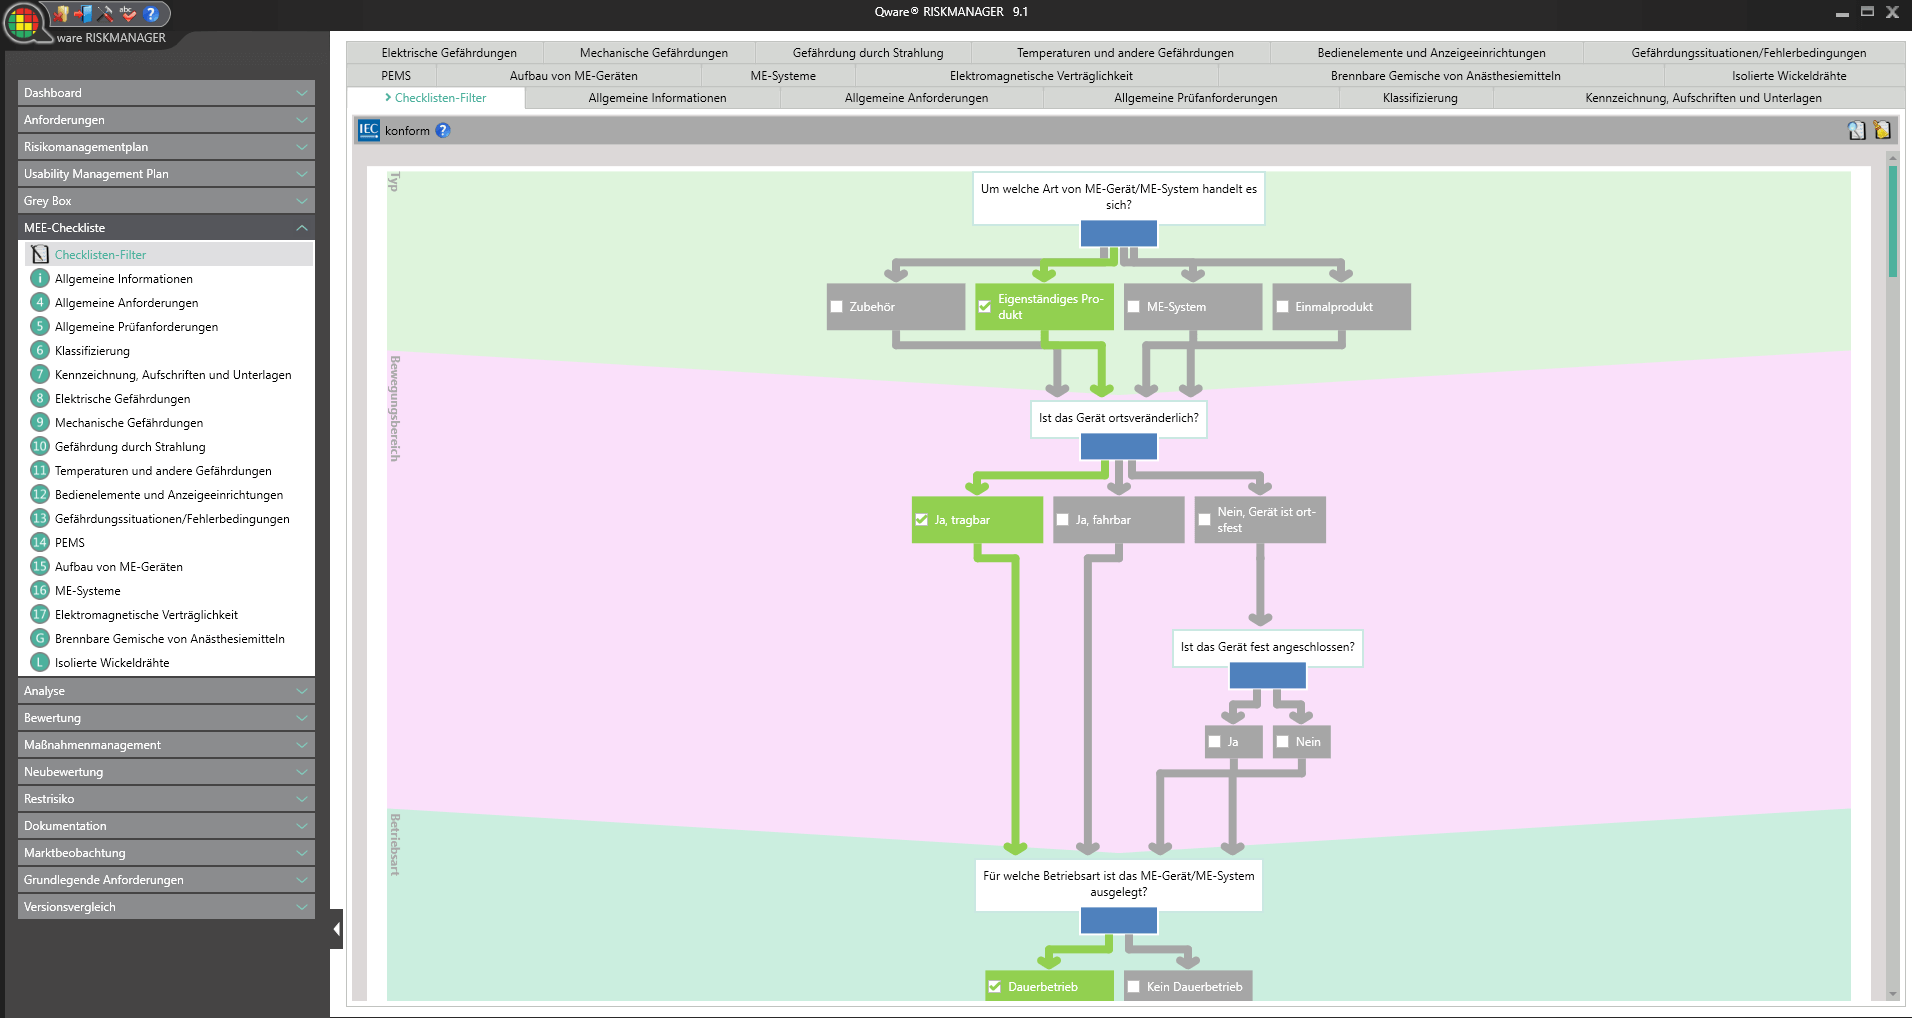Image resolution: width=1912 pixels, height=1018 pixels.
Task: Uncheck the Eigenständiges Produkt checkbox
Action: (985, 307)
